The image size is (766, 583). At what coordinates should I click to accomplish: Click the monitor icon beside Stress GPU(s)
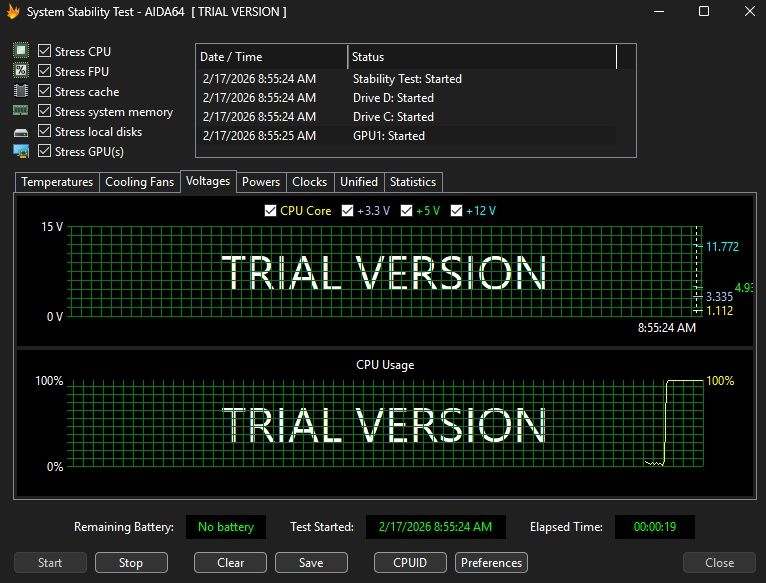(x=21, y=151)
